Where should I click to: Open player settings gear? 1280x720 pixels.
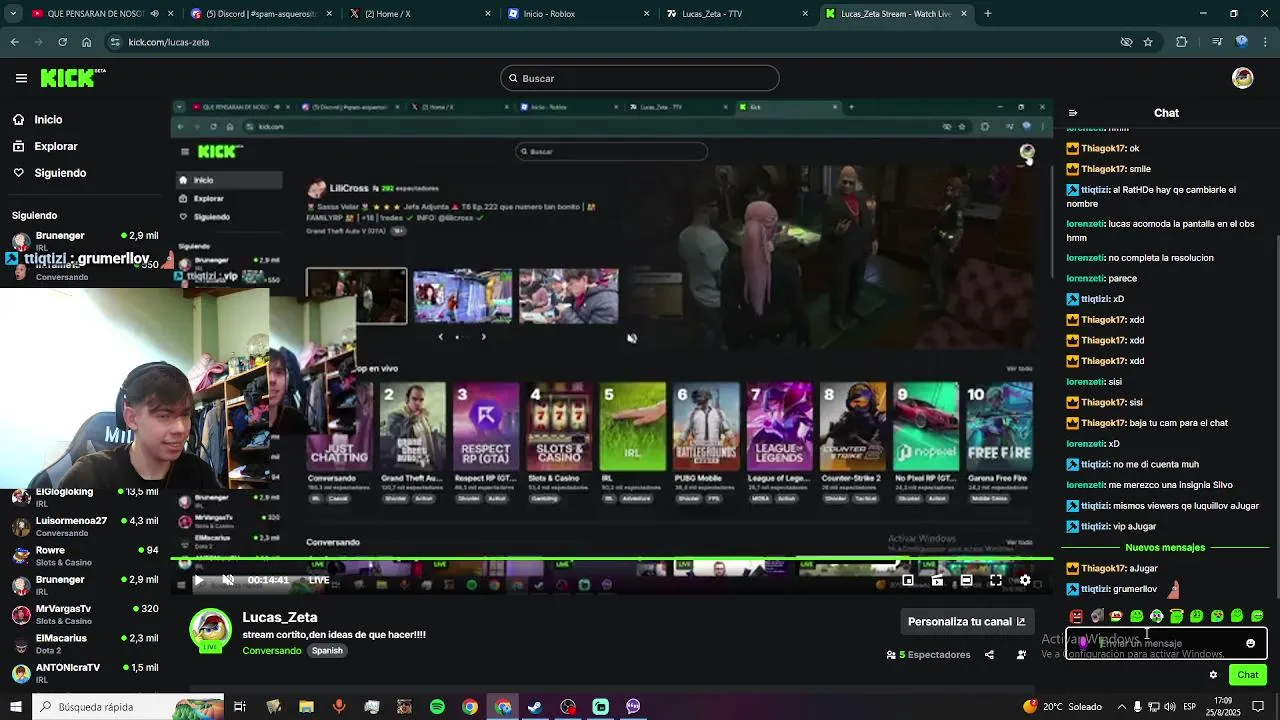(1025, 580)
